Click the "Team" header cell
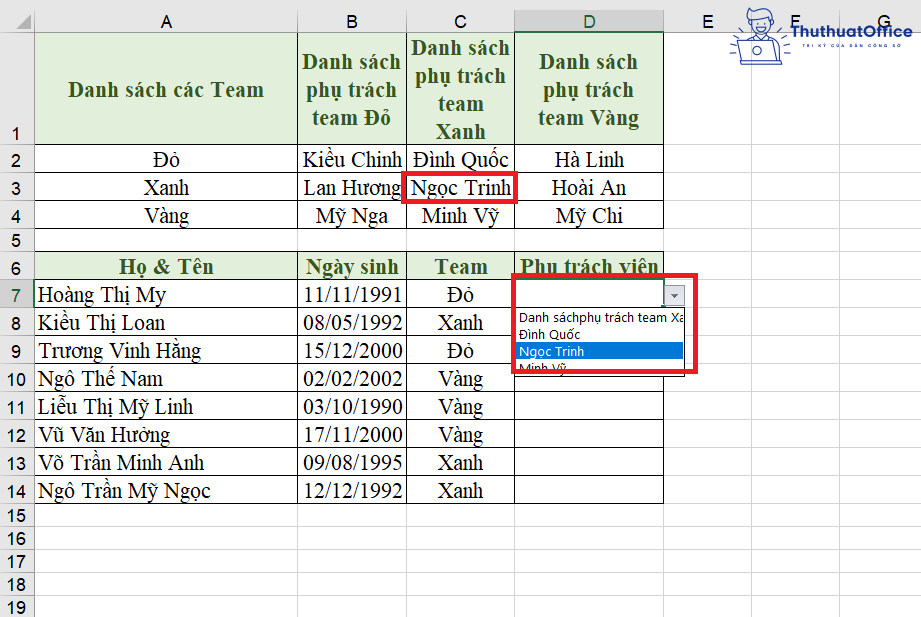 [x=459, y=266]
